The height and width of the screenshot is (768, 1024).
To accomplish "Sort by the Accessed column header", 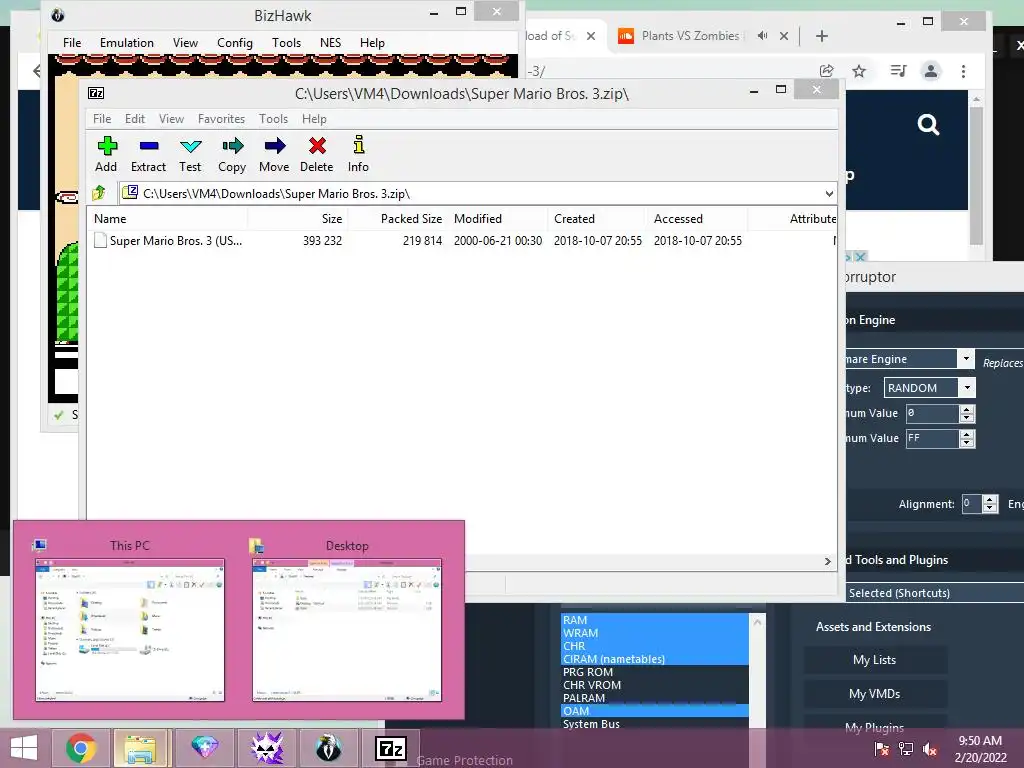I will point(697,219).
